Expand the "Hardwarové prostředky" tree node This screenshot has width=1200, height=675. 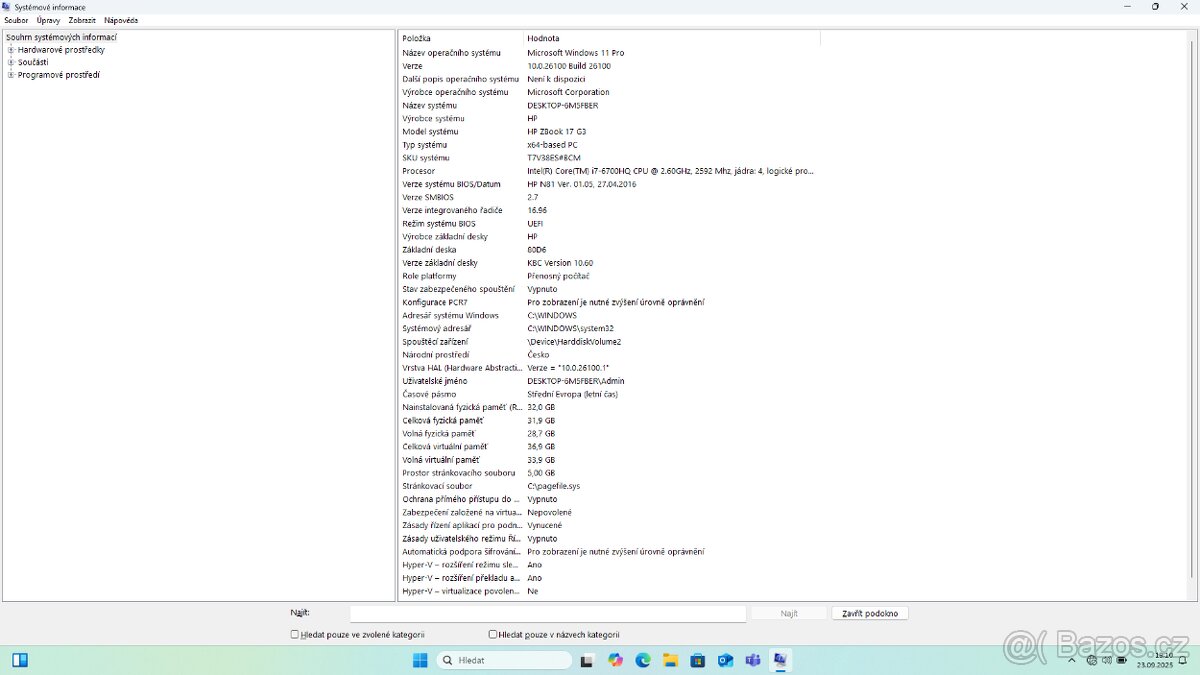click(x=11, y=50)
